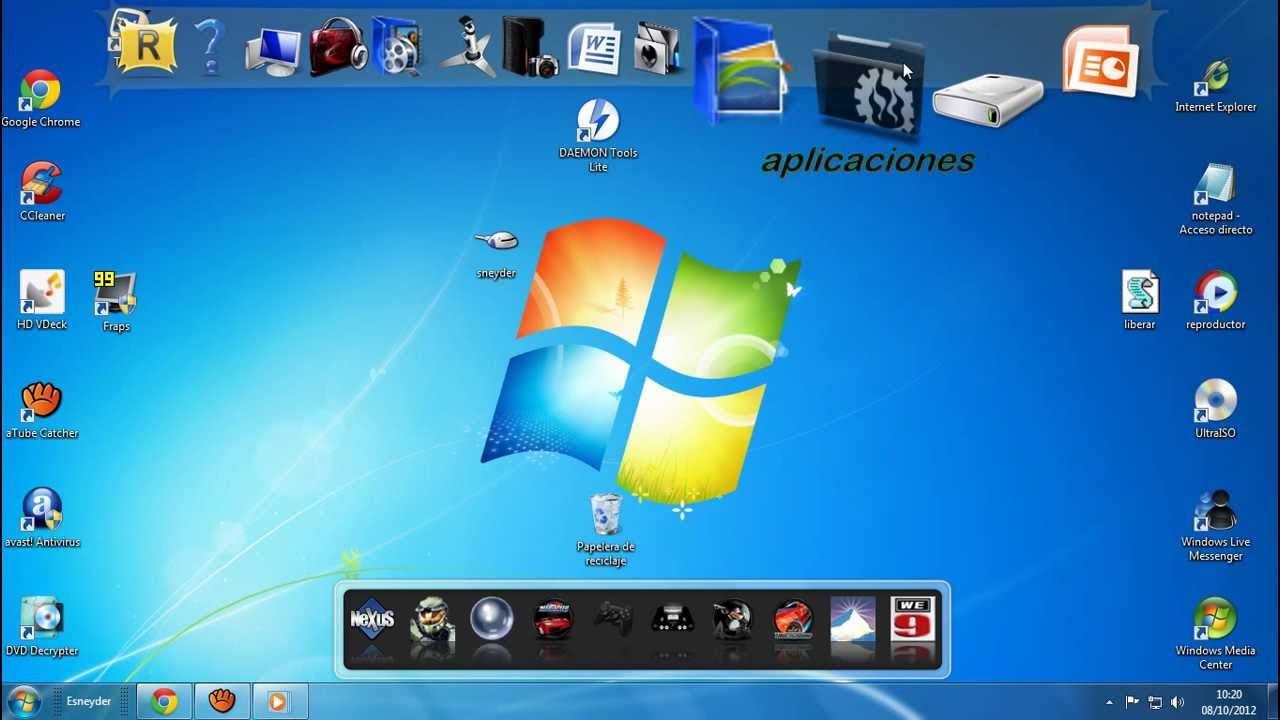Open the computer monitor dock icon
This screenshot has height=720, width=1280.
click(272, 50)
